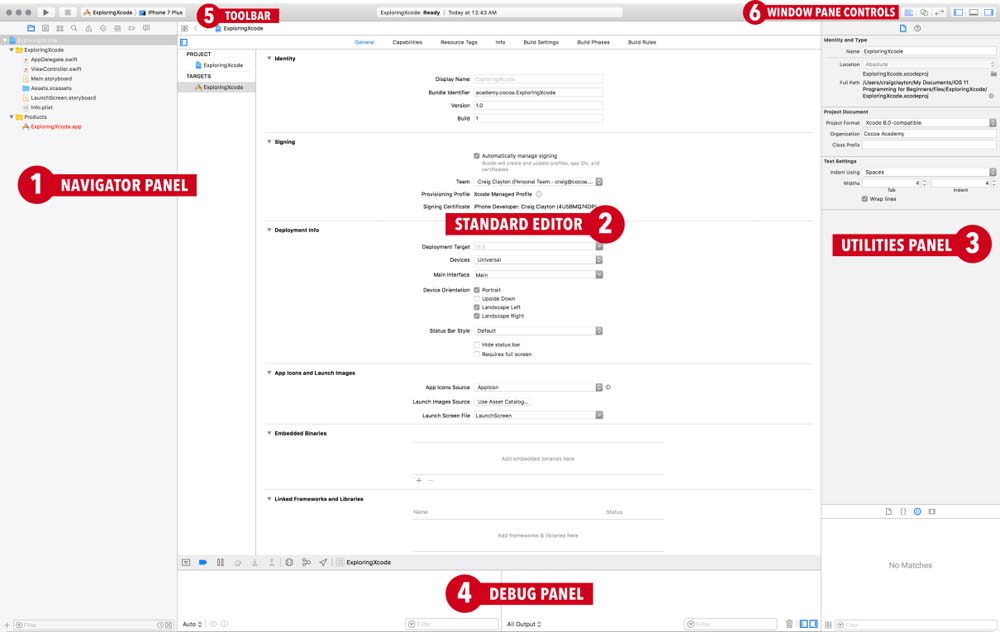This screenshot has width=1000, height=632.
Task: Show the Code Snippet library braces icon
Action: click(x=903, y=511)
